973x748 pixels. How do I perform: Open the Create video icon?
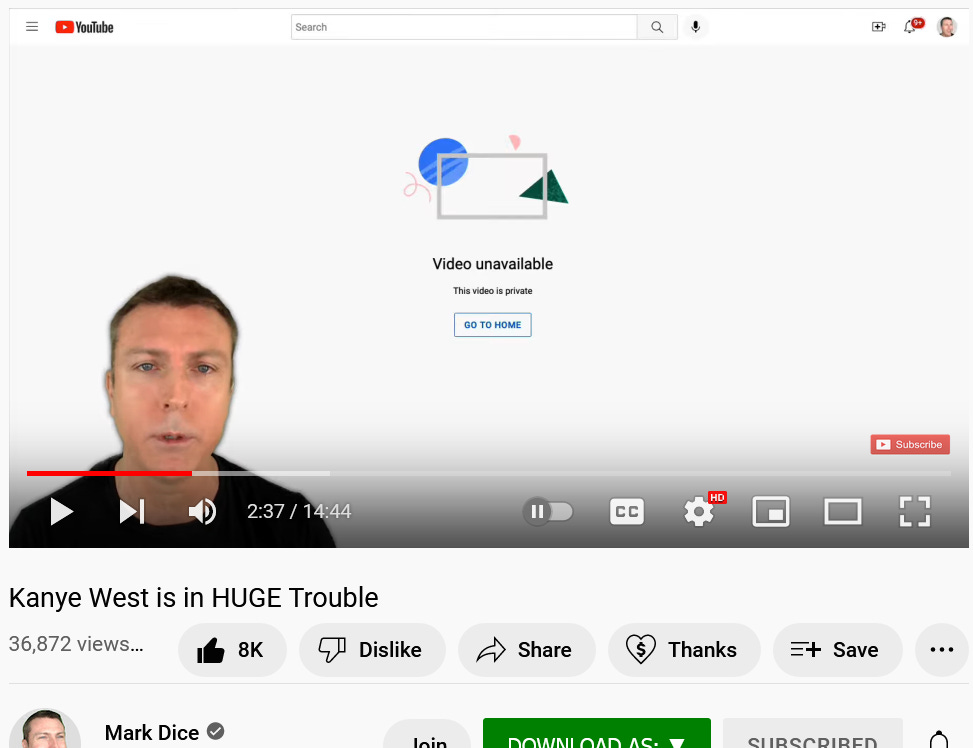(x=878, y=27)
